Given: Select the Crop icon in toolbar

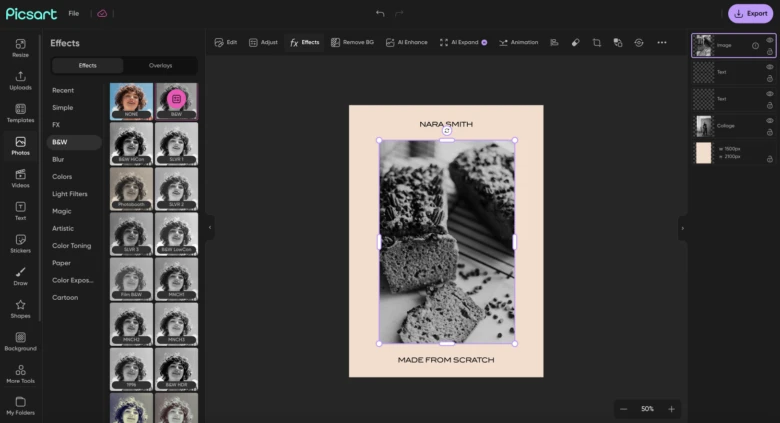Looking at the screenshot, I should point(596,42).
